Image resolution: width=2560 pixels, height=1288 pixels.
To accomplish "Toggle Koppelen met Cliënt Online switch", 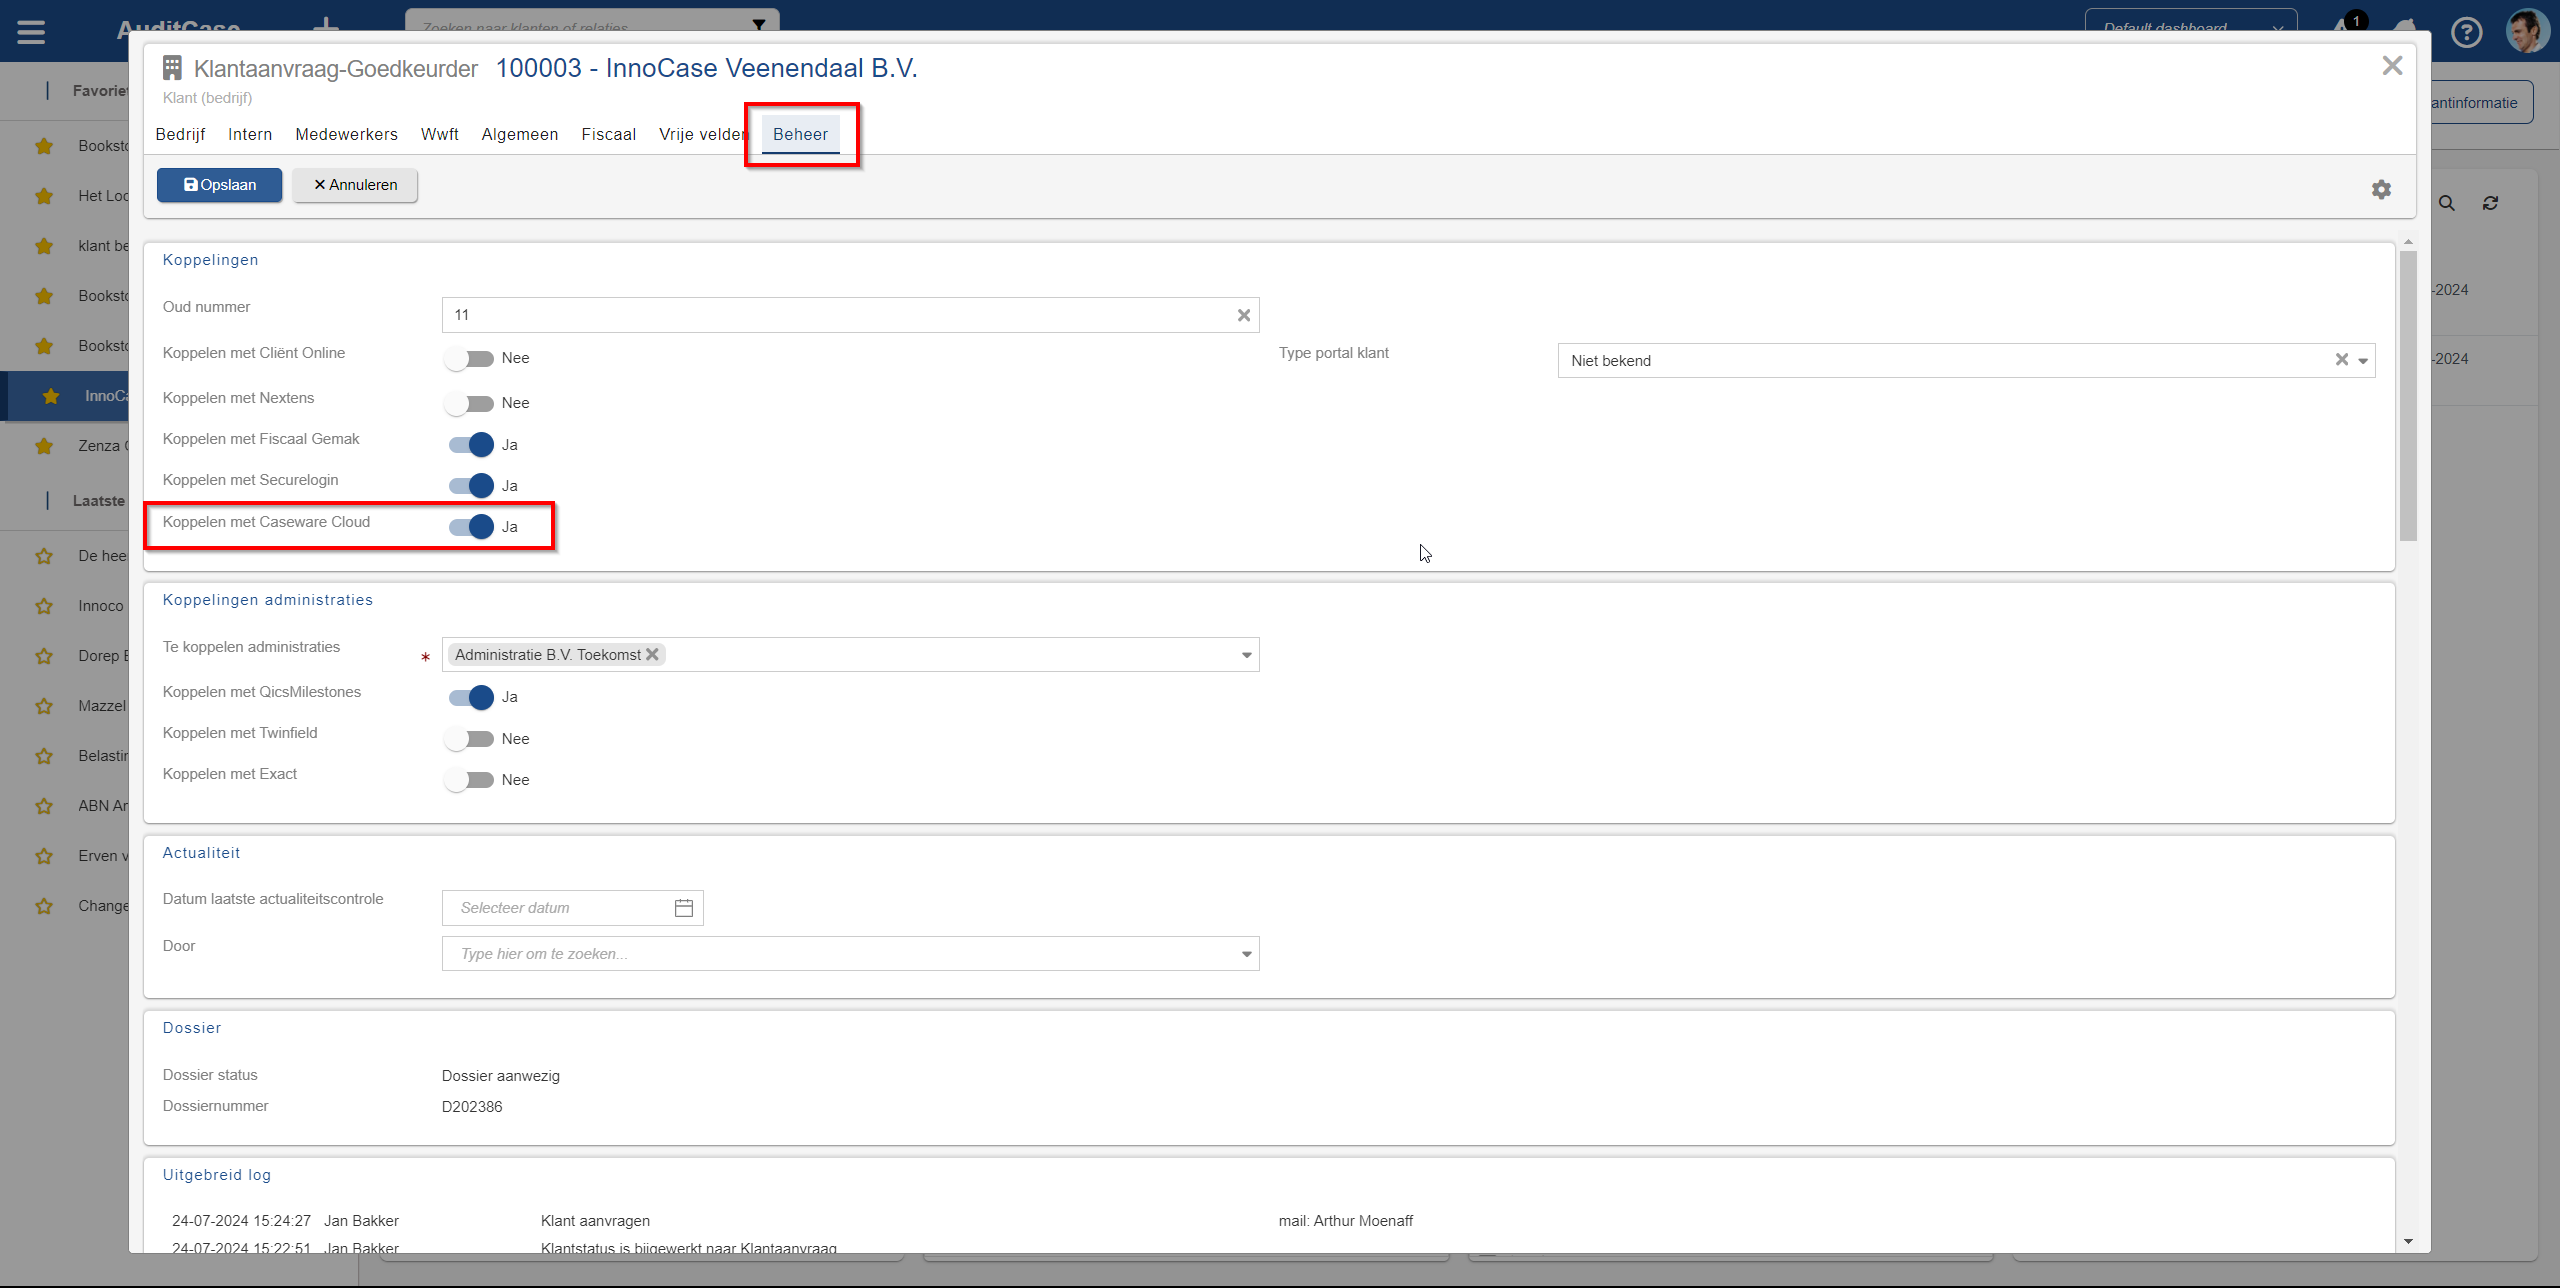I will click(470, 358).
